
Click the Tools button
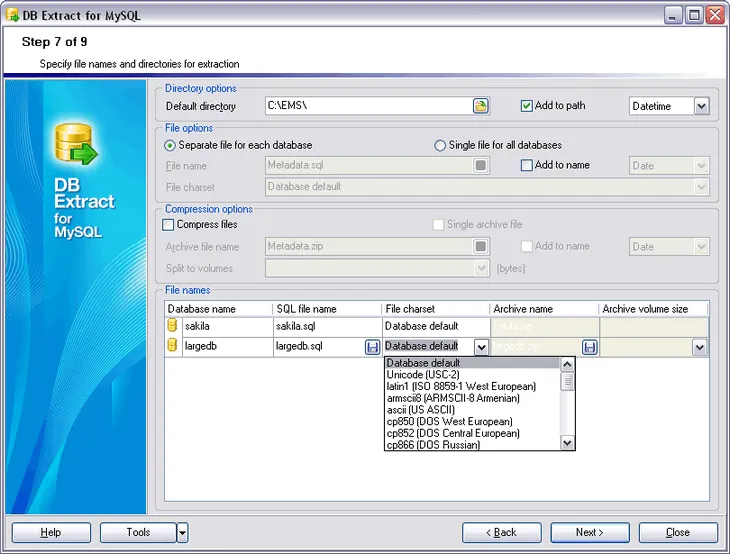[x=138, y=533]
